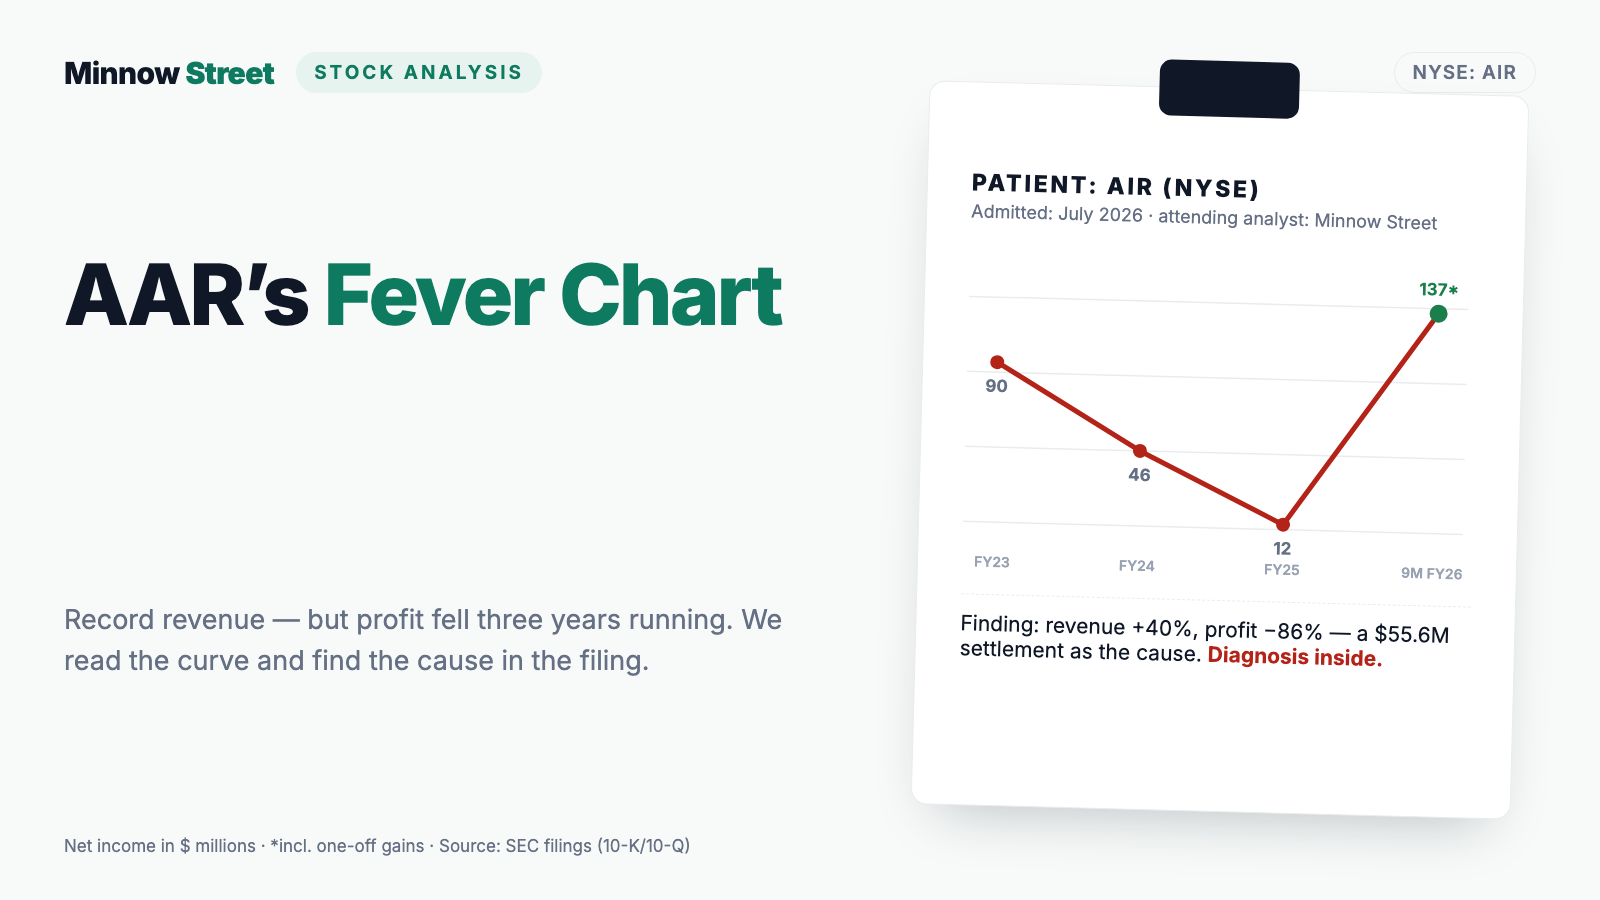Select the STOCK ANALYSIS badge

pyautogui.click(x=419, y=72)
